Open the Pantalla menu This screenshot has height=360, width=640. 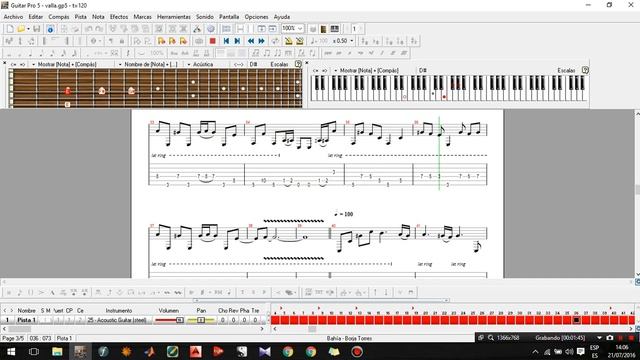pos(229,17)
